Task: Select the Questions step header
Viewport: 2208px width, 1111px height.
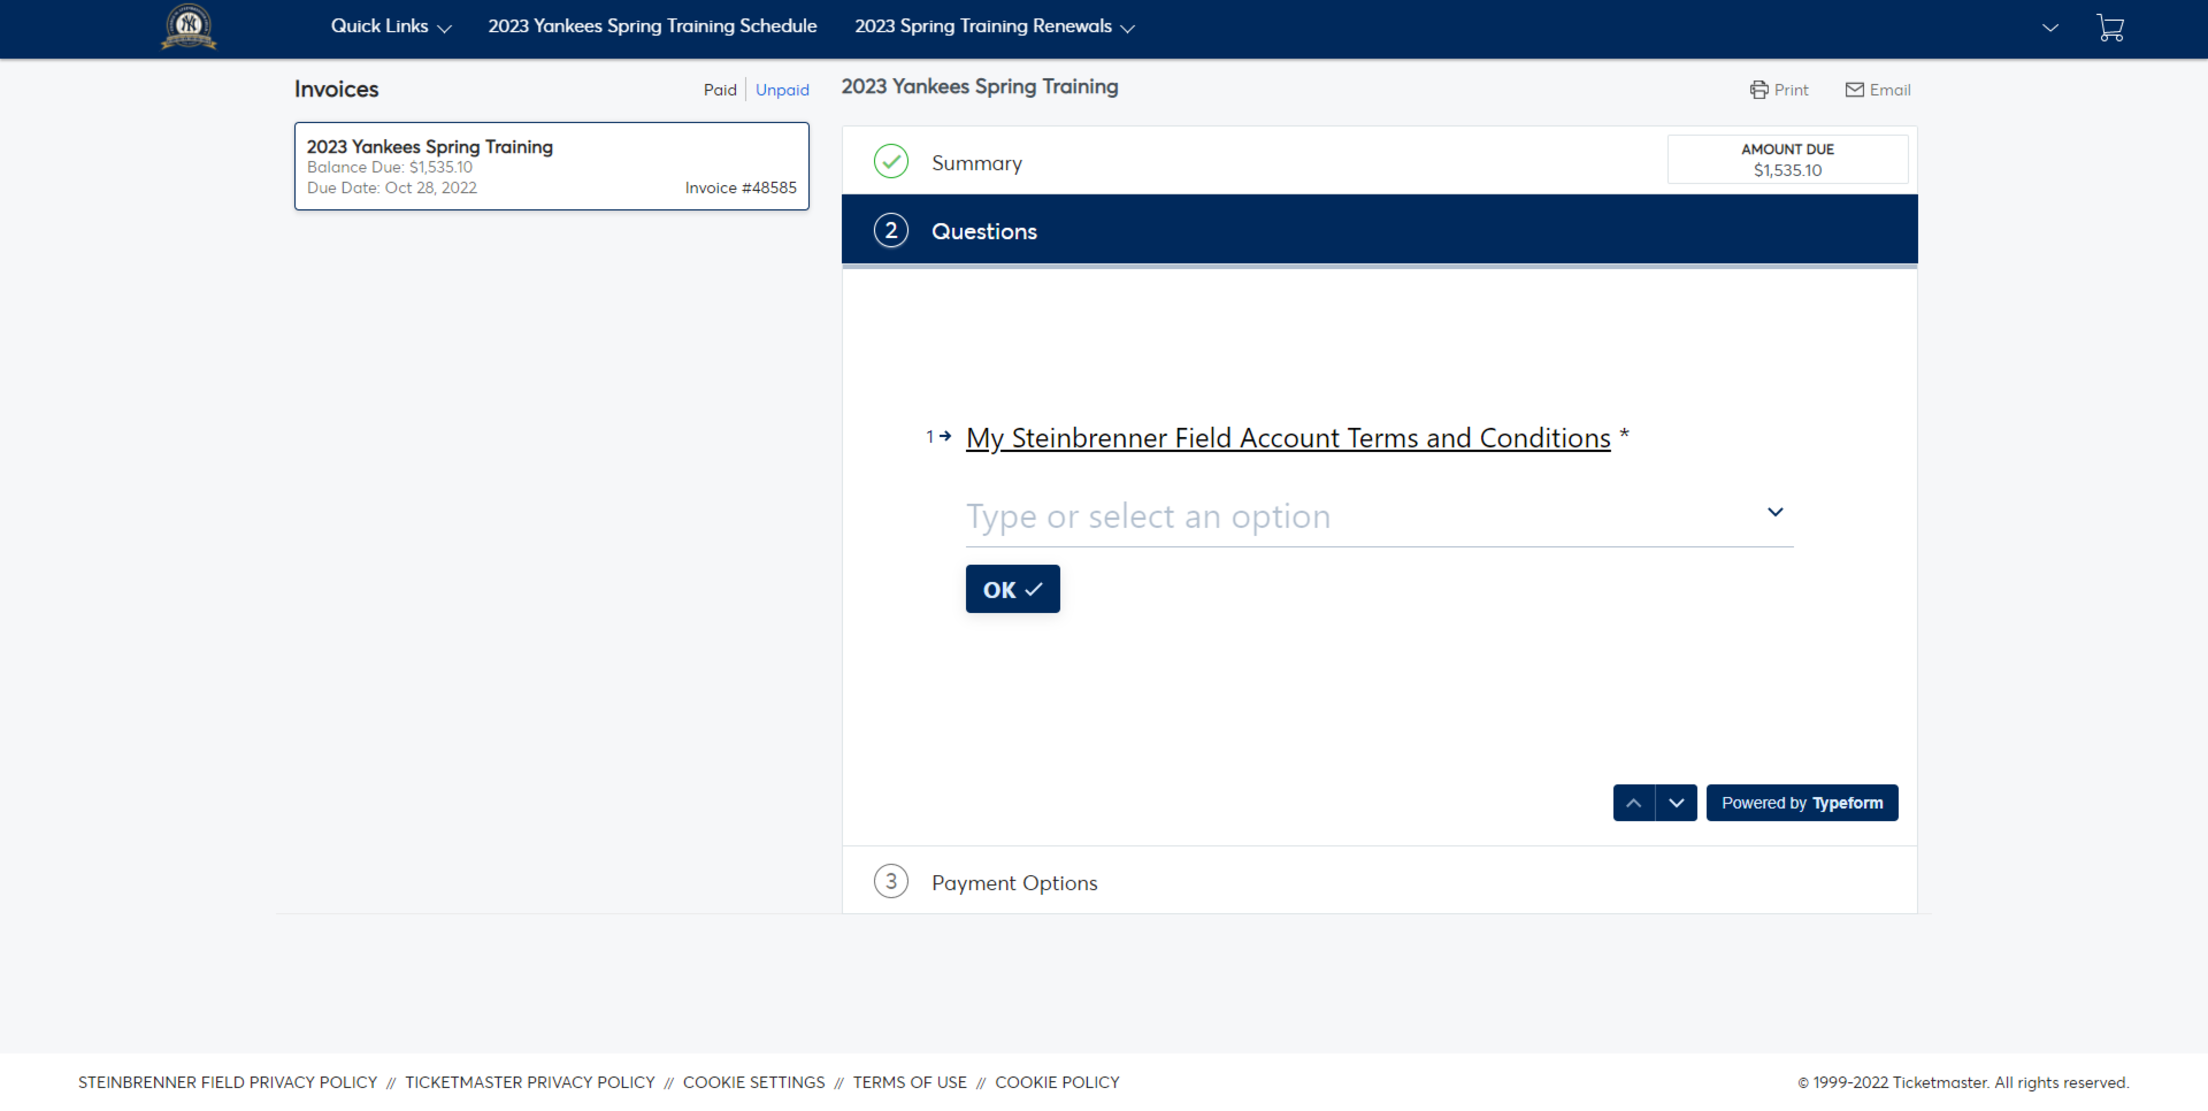Action: coord(1379,230)
